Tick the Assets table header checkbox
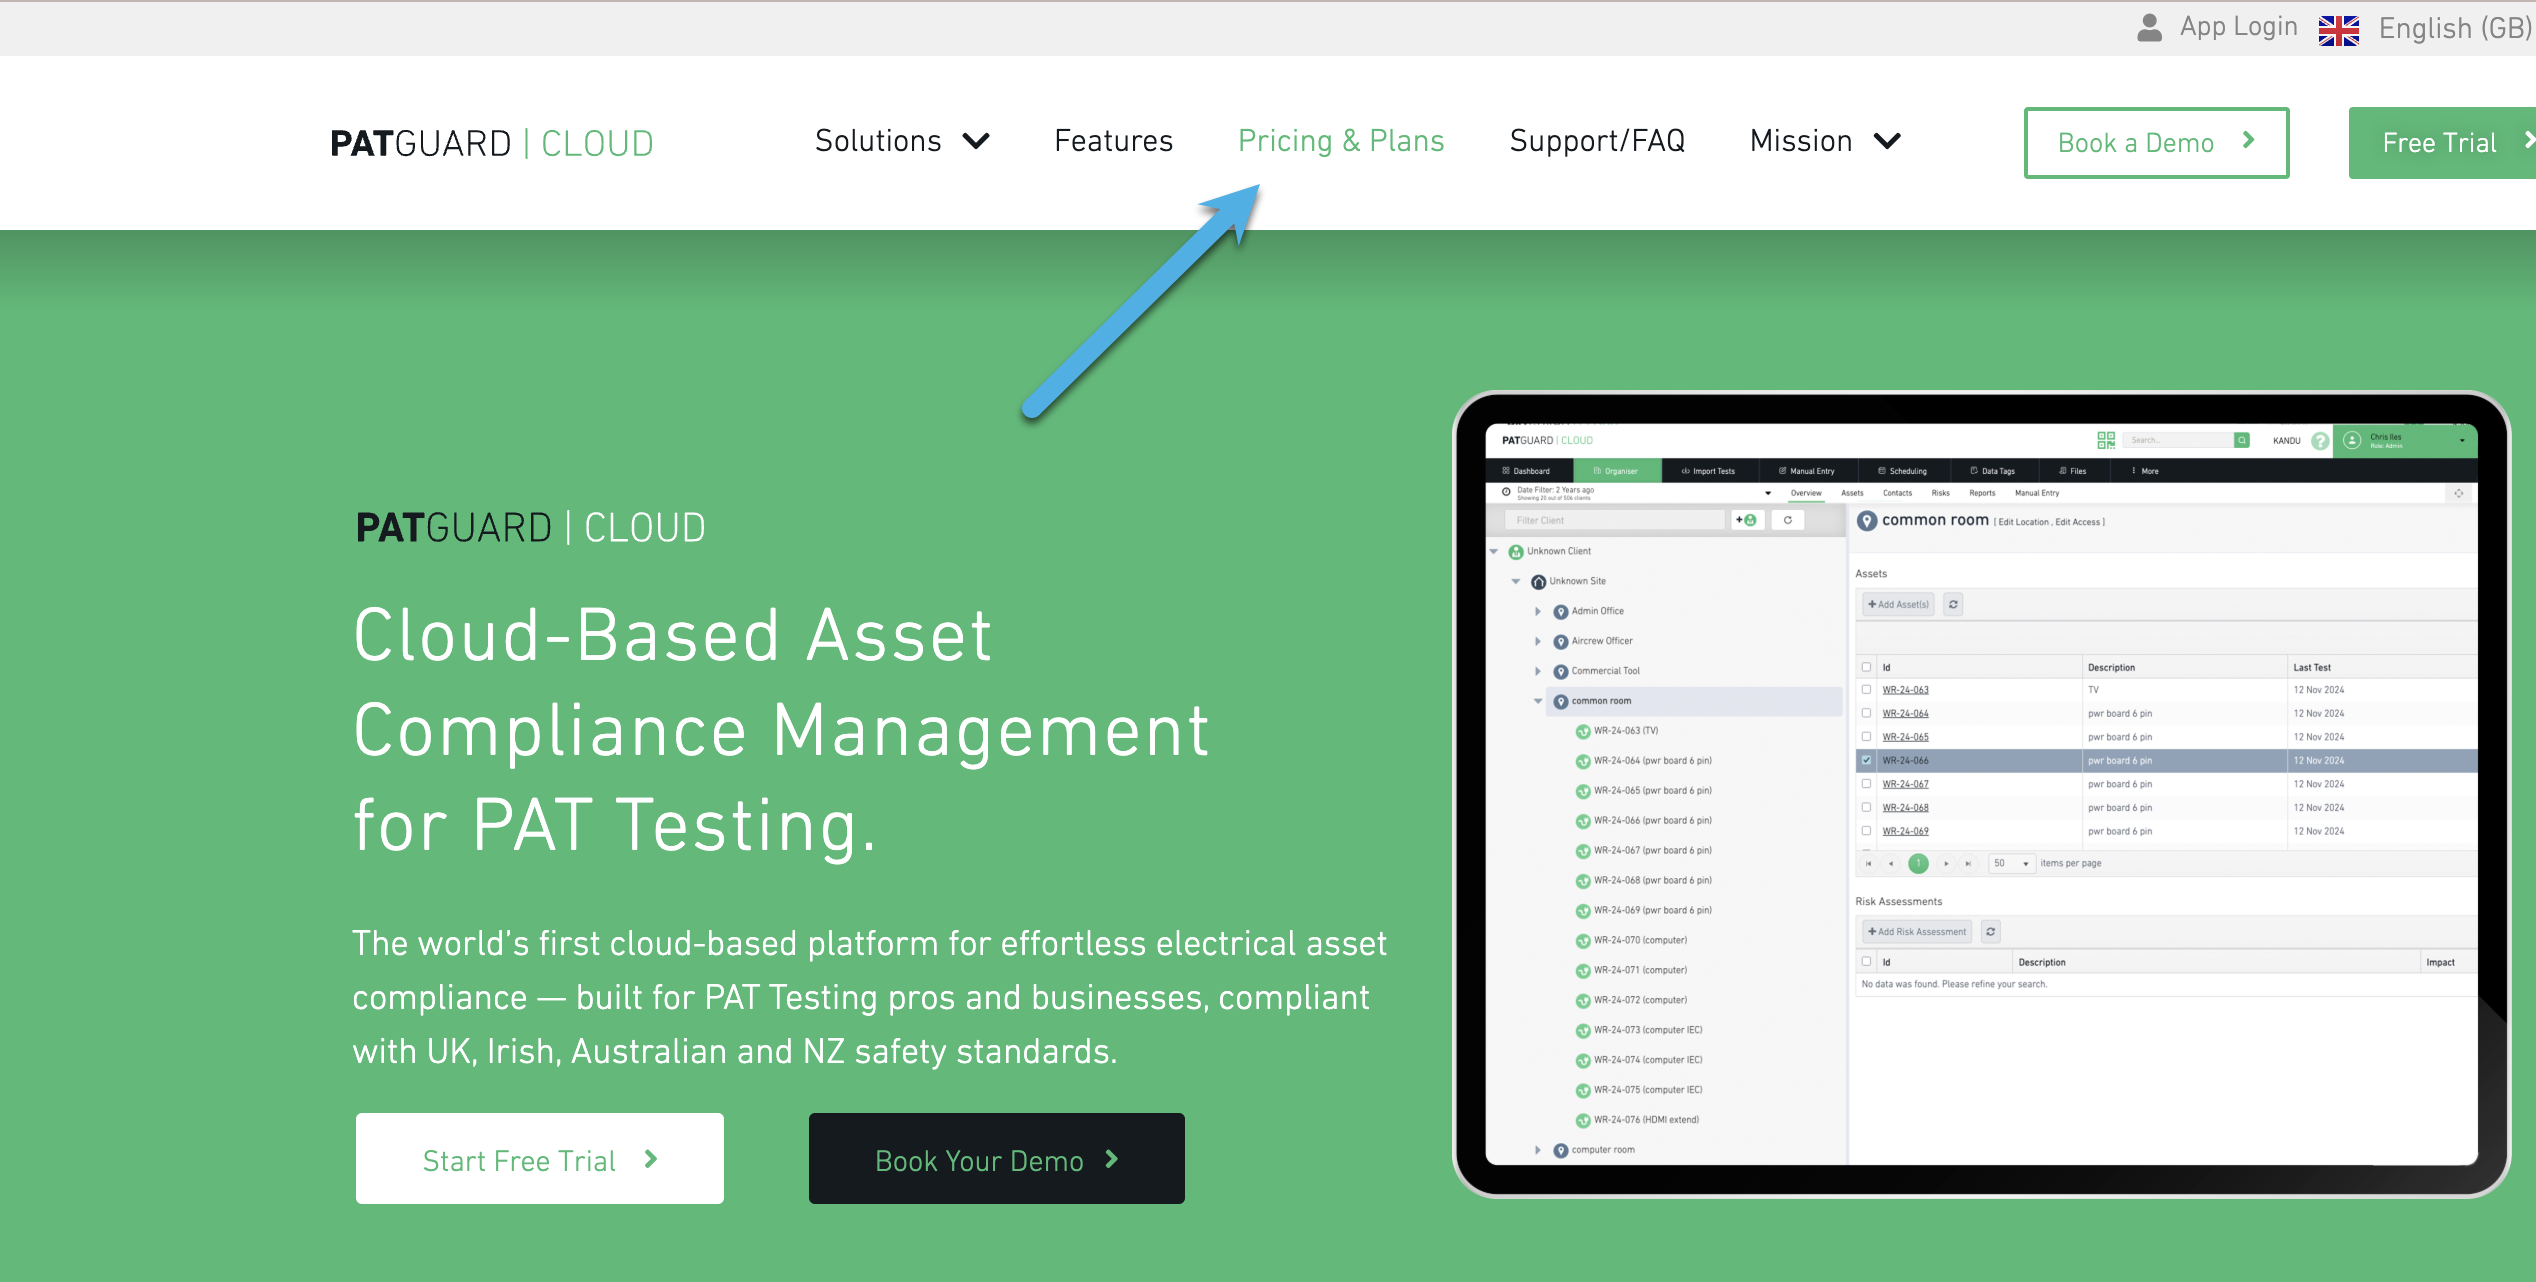 [x=1866, y=667]
